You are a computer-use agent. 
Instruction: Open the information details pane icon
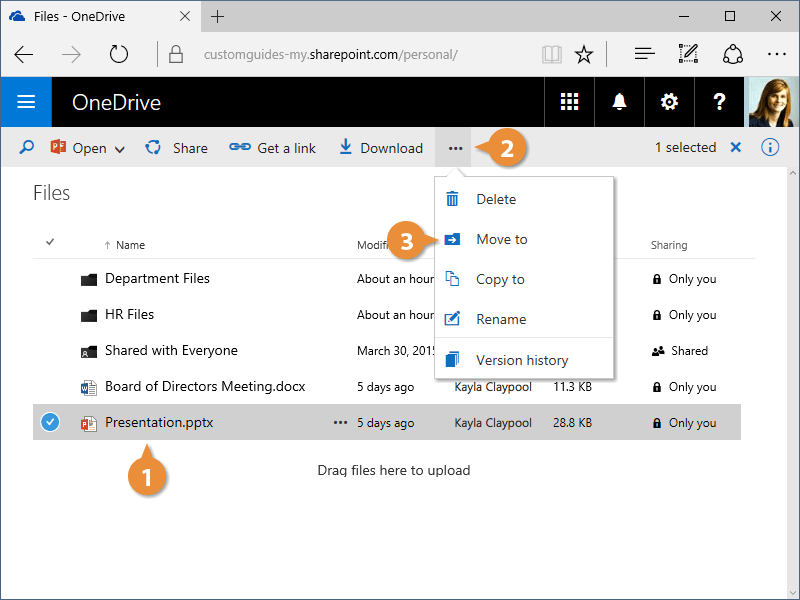click(x=769, y=148)
